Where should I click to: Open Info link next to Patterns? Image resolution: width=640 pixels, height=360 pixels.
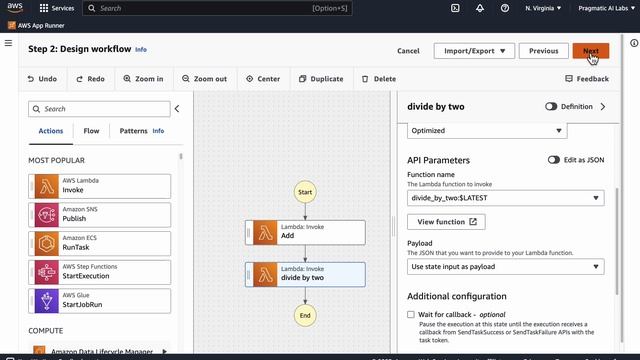click(x=158, y=131)
